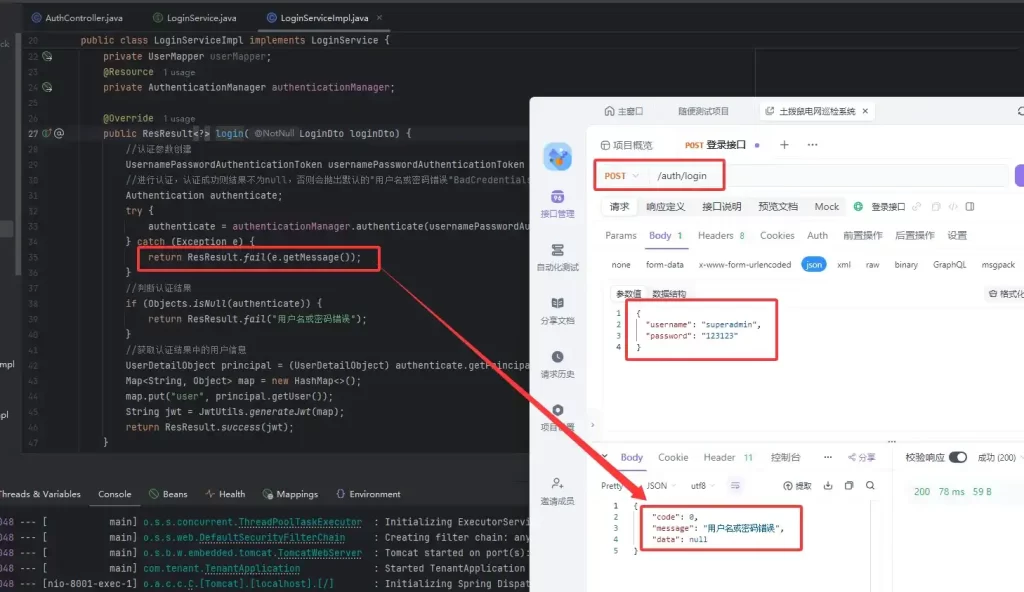Click the 提取 button in response toolbar

pos(797,485)
